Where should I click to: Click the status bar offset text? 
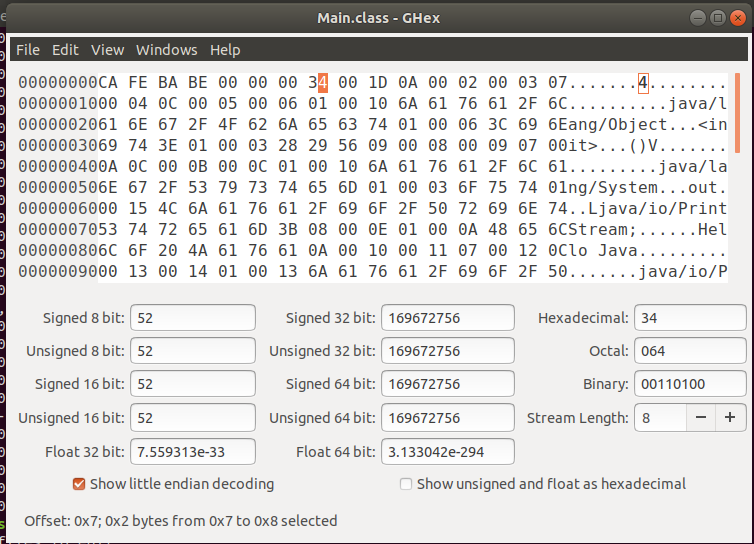(181, 521)
